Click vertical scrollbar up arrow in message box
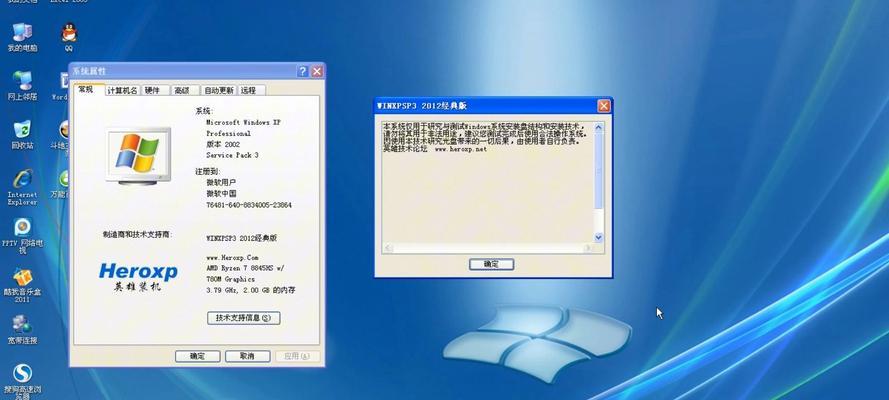Screen dimensions: 889x400 599,129
